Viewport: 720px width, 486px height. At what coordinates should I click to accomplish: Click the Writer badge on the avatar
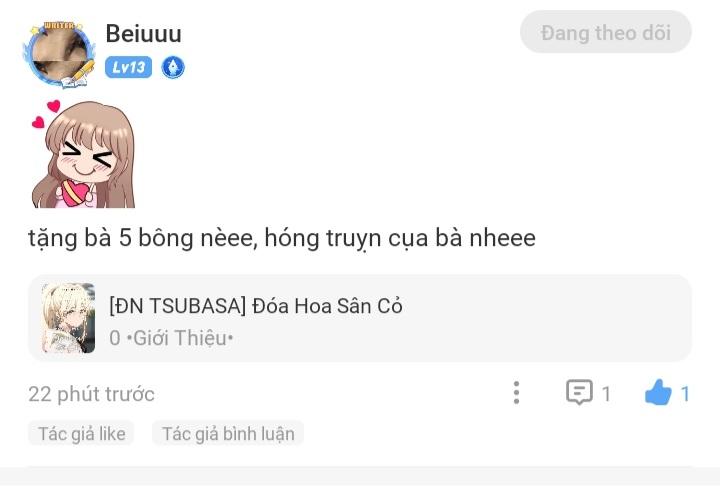pyautogui.click(x=60, y=23)
